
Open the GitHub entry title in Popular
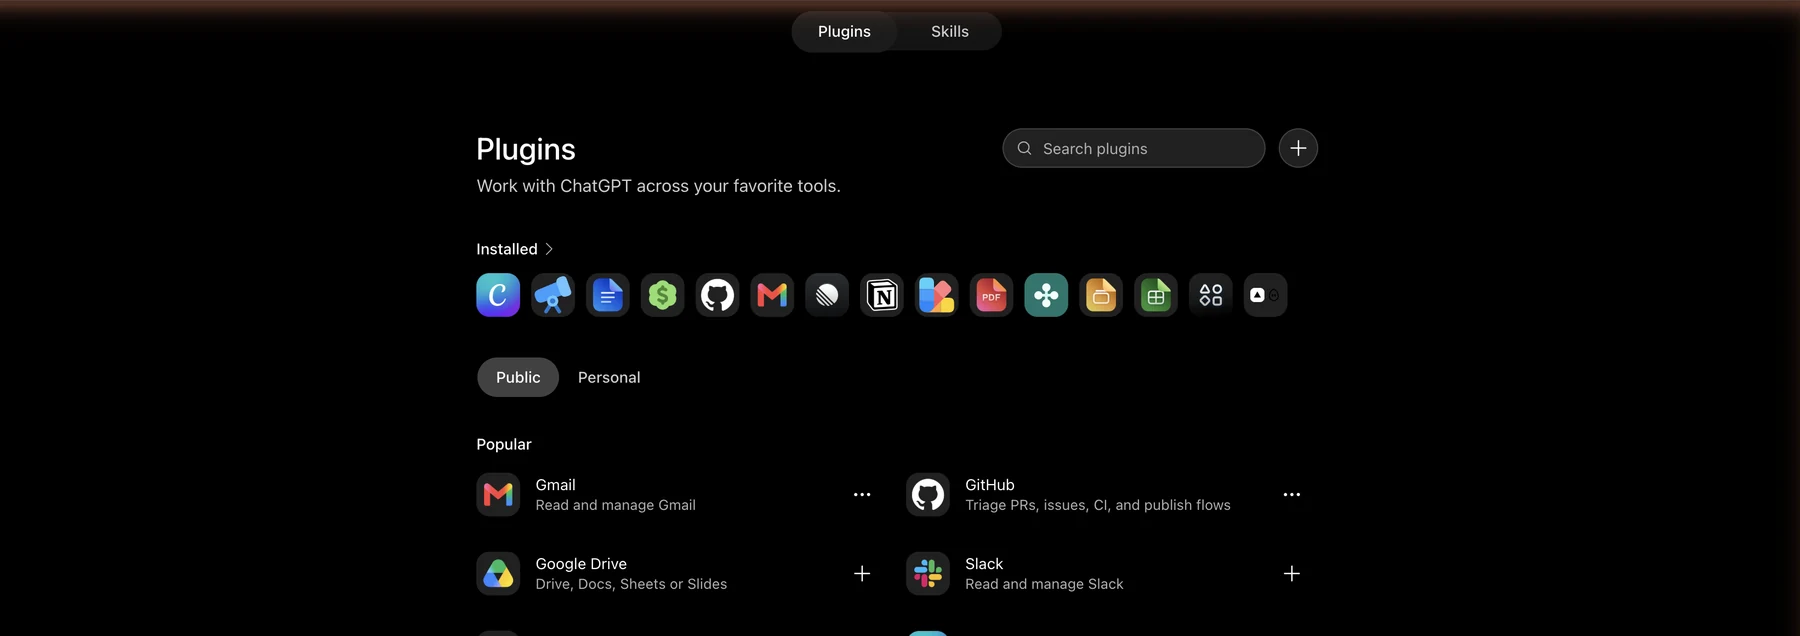[x=990, y=485]
